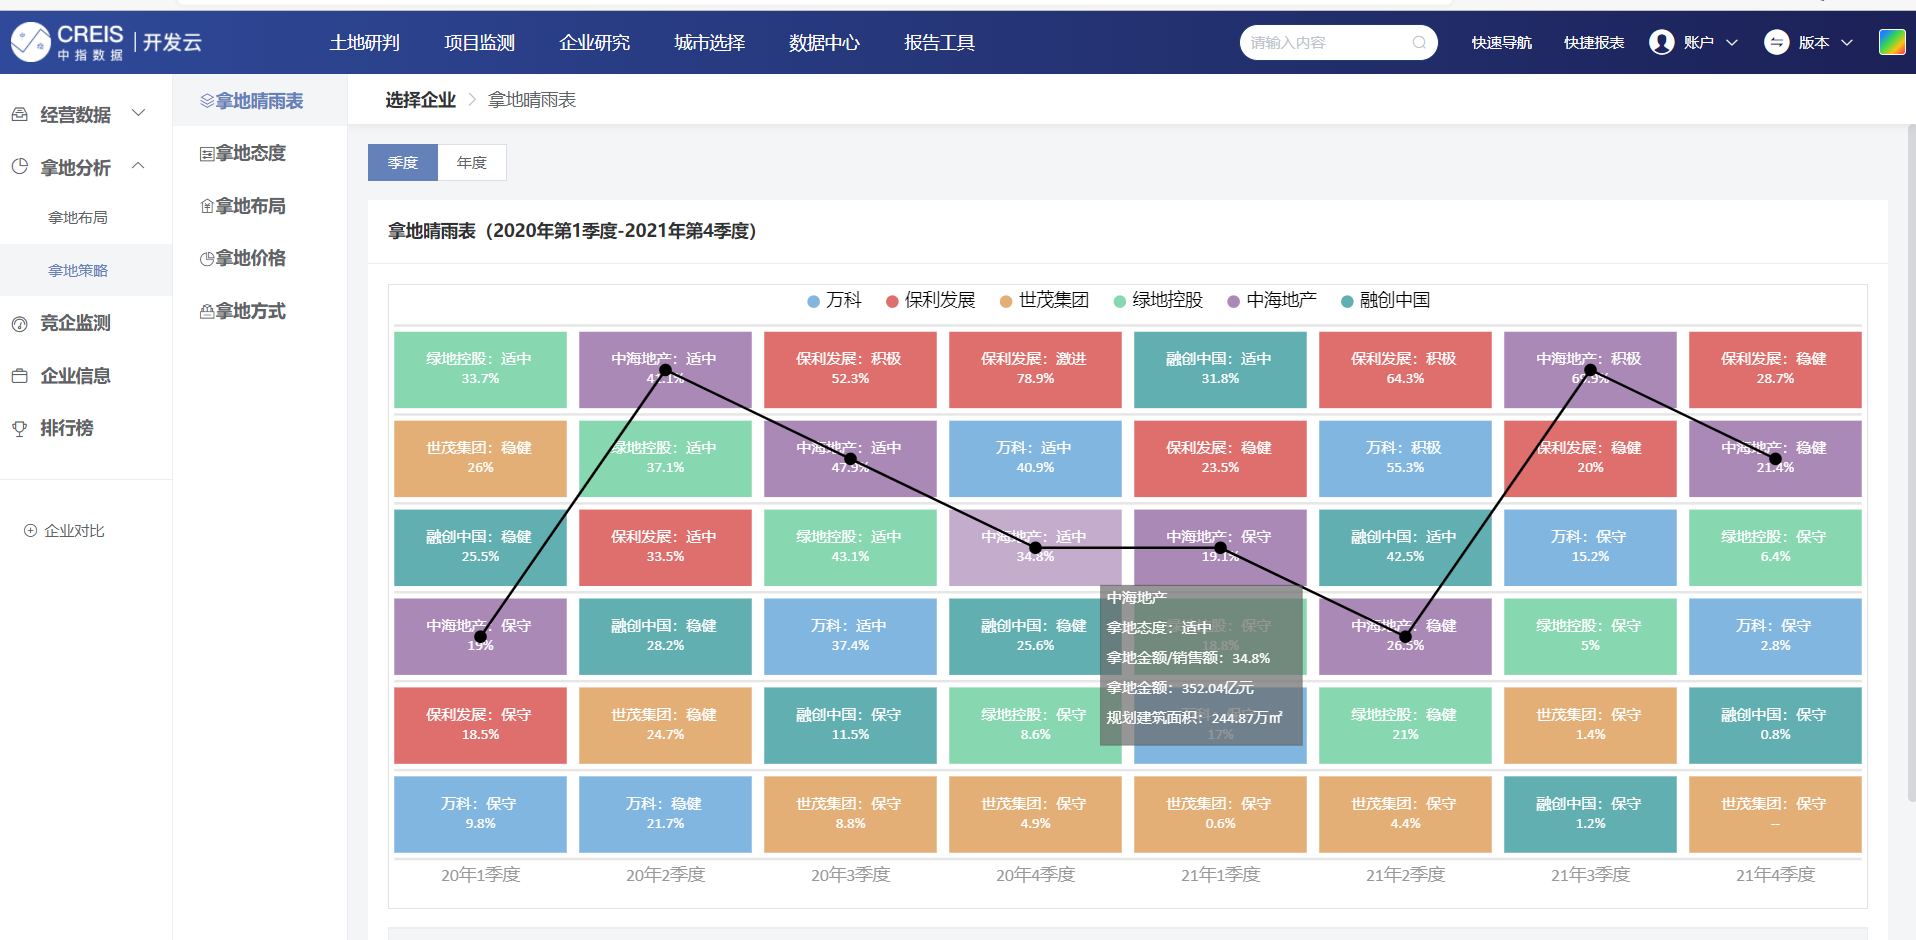This screenshot has width=1916, height=940.
Task: Click the 拿地晴雨表 layers icon
Action: (207, 101)
